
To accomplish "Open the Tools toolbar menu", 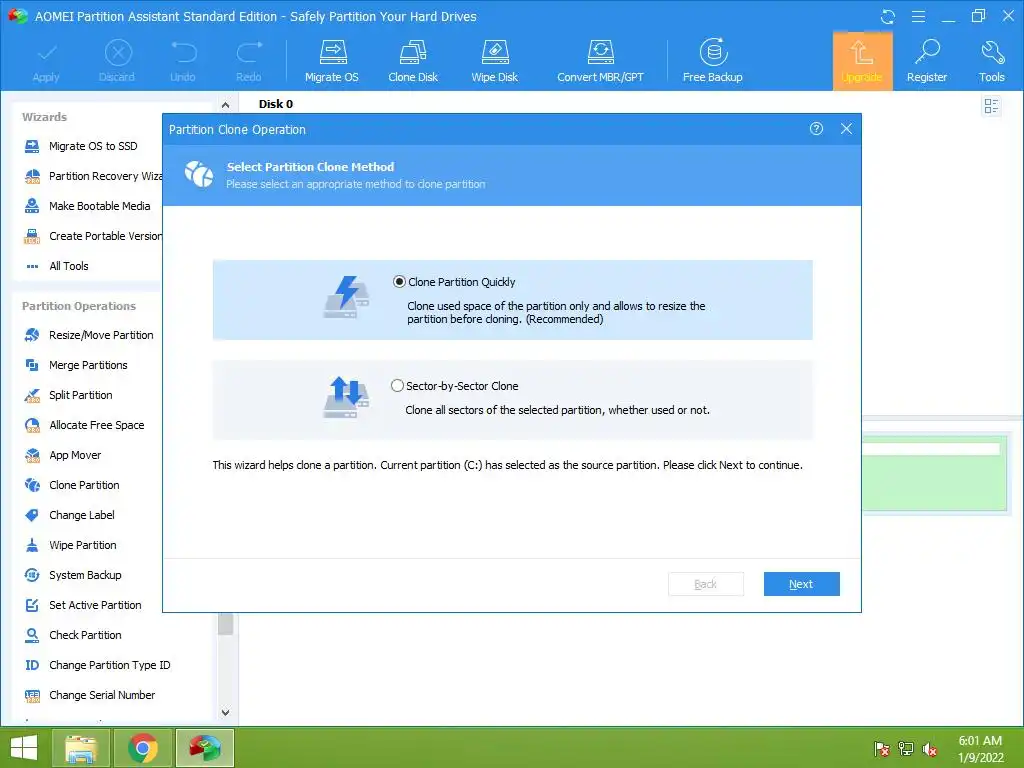I will click(x=991, y=61).
